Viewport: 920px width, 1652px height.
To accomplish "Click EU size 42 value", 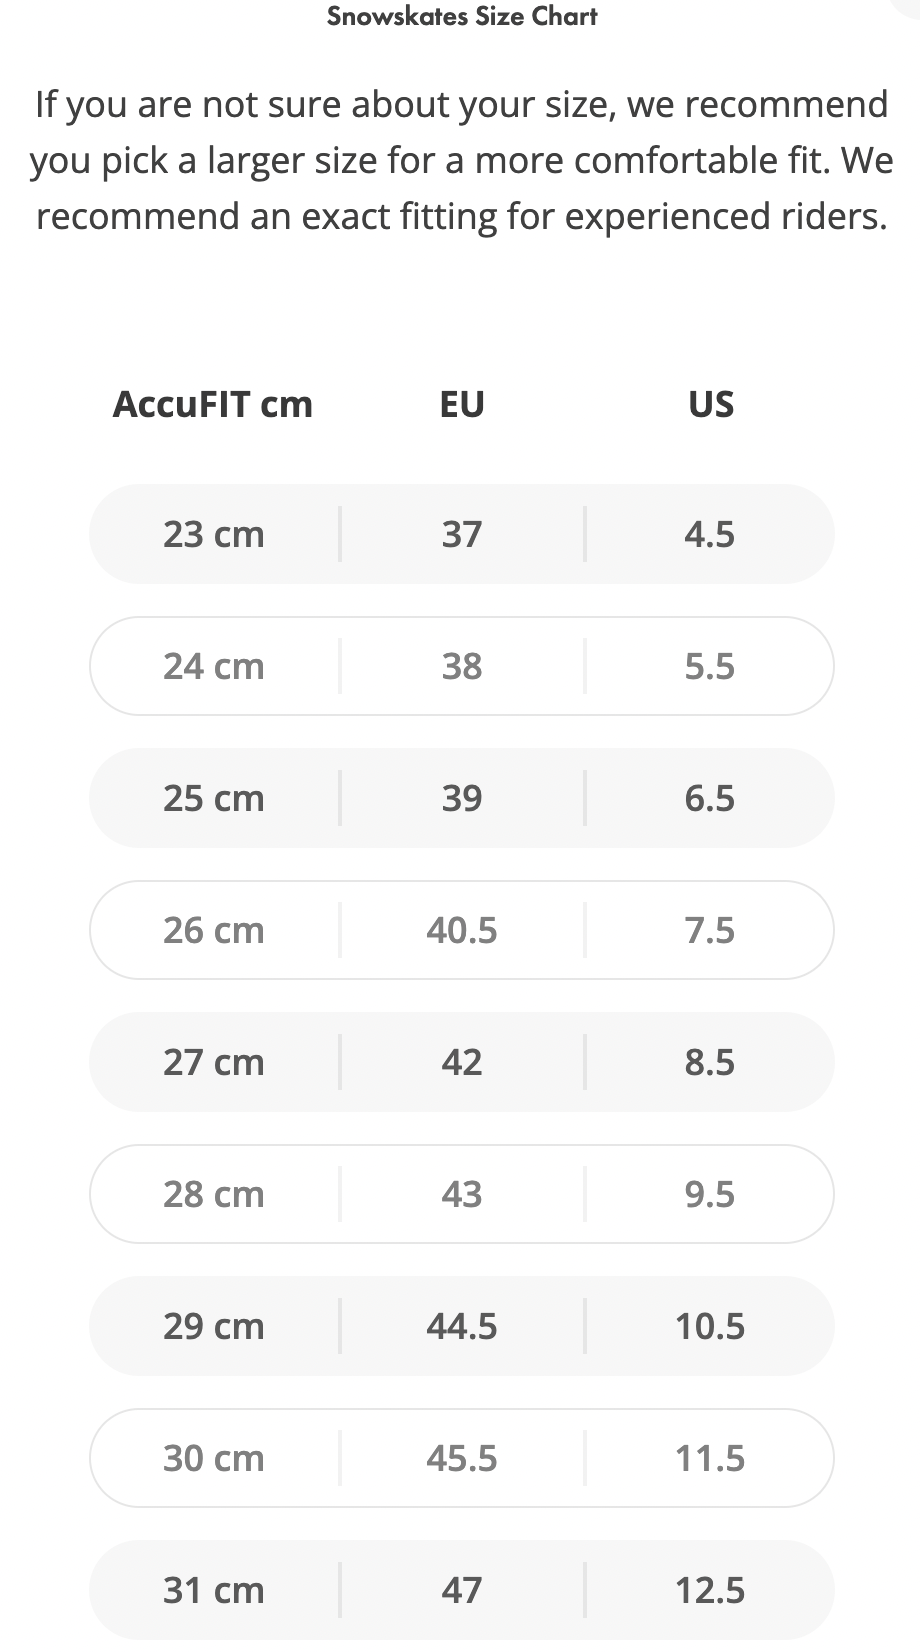I will (x=462, y=1062).
